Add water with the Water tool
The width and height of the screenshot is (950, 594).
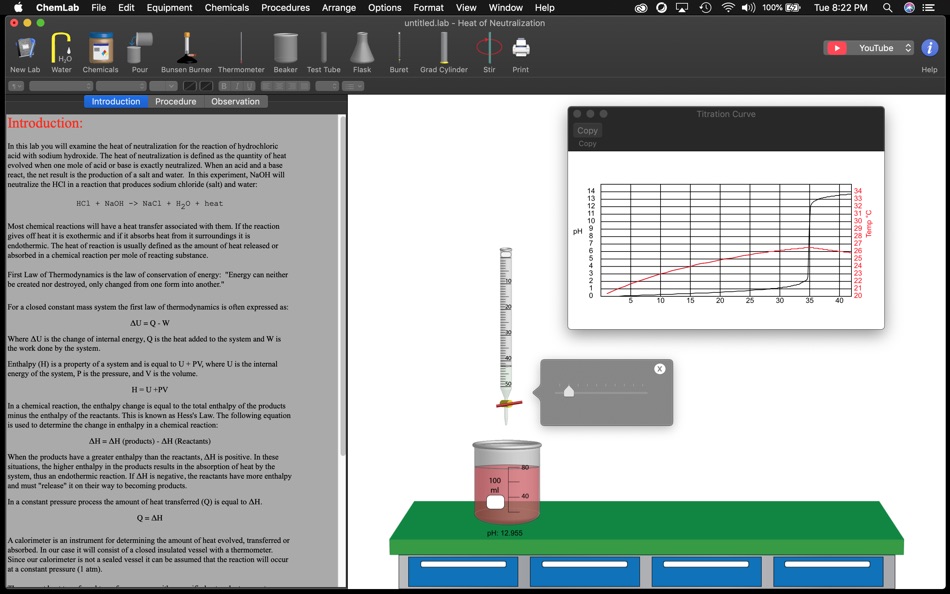61,53
